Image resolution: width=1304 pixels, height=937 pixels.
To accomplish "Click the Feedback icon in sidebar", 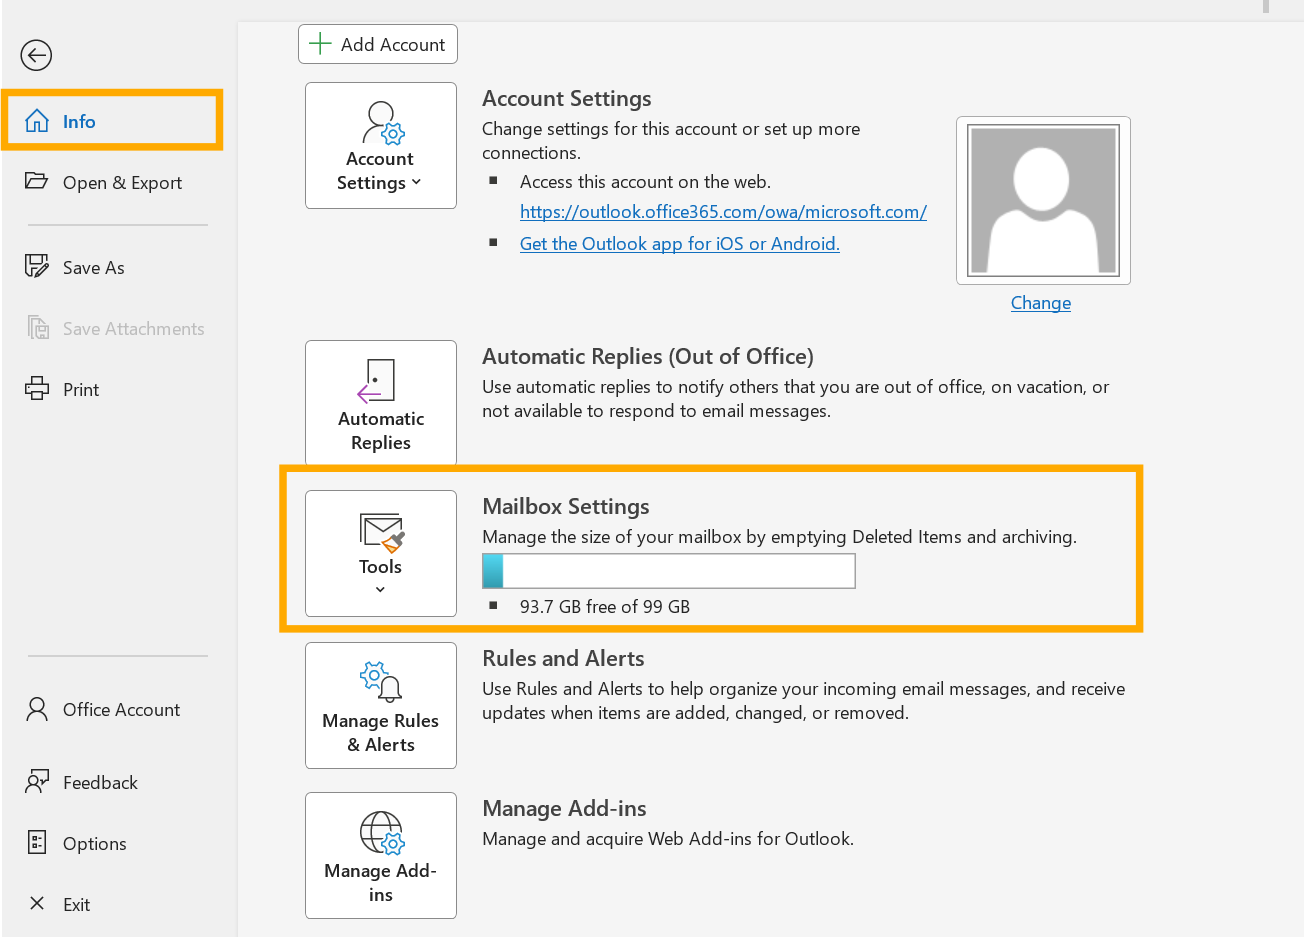I will [x=37, y=782].
